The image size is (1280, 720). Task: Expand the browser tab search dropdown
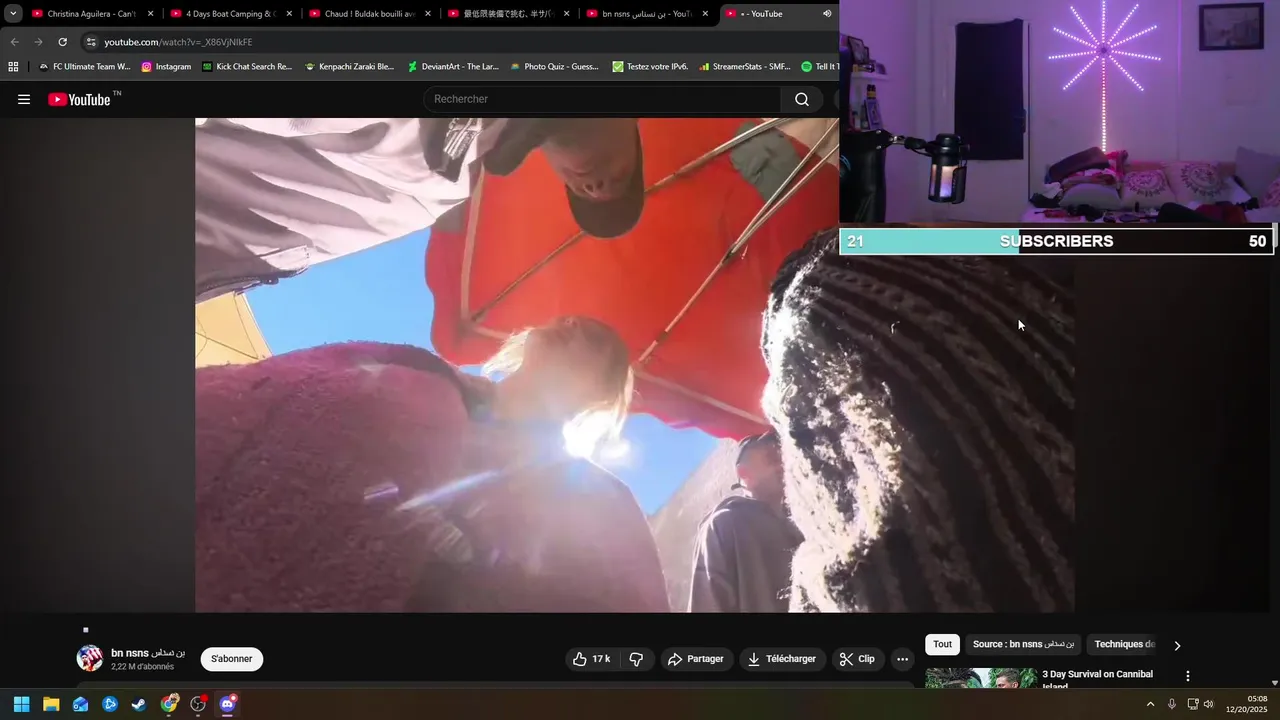click(13, 14)
